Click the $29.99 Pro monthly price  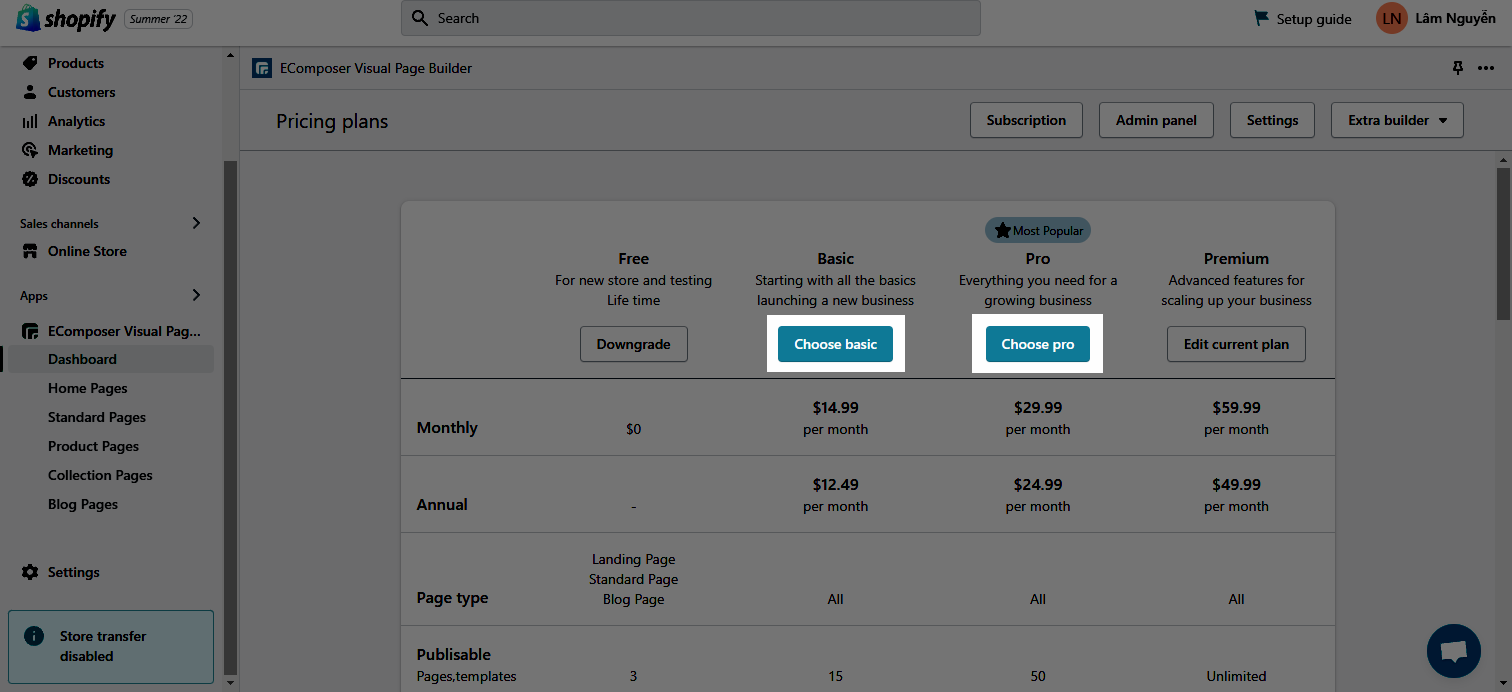[x=1038, y=408]
